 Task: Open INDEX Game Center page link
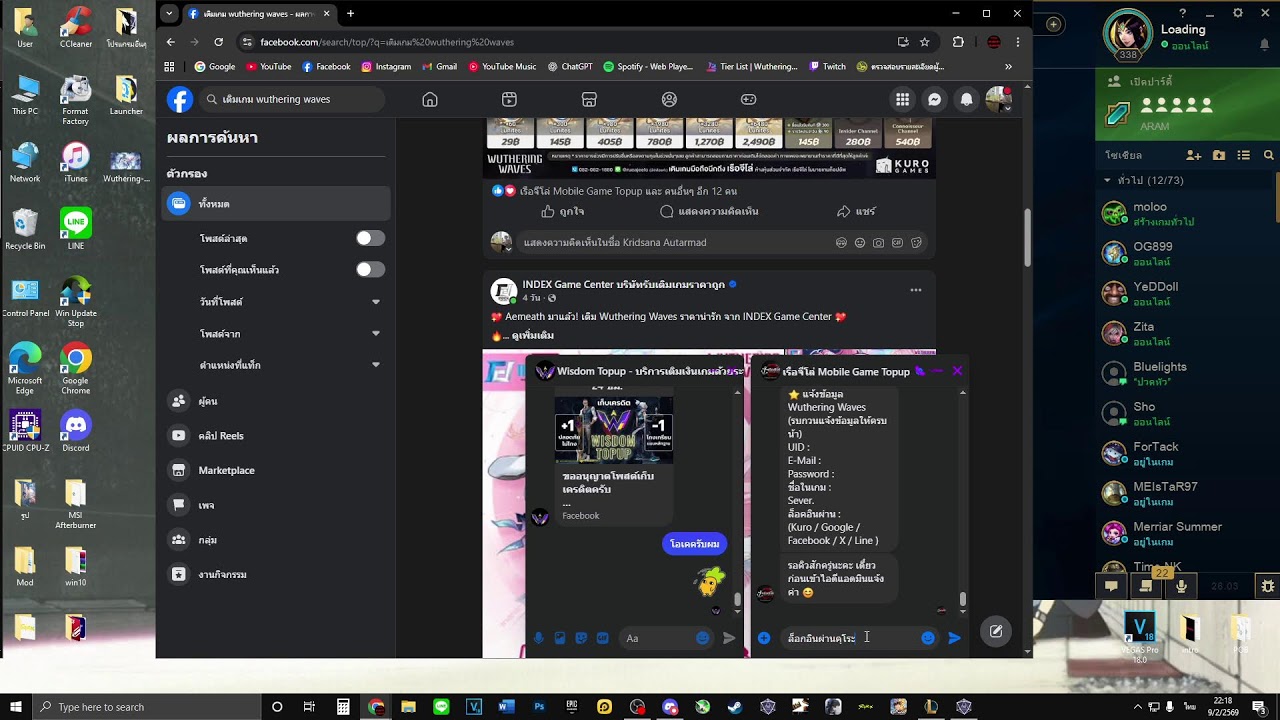coord(623,285)
